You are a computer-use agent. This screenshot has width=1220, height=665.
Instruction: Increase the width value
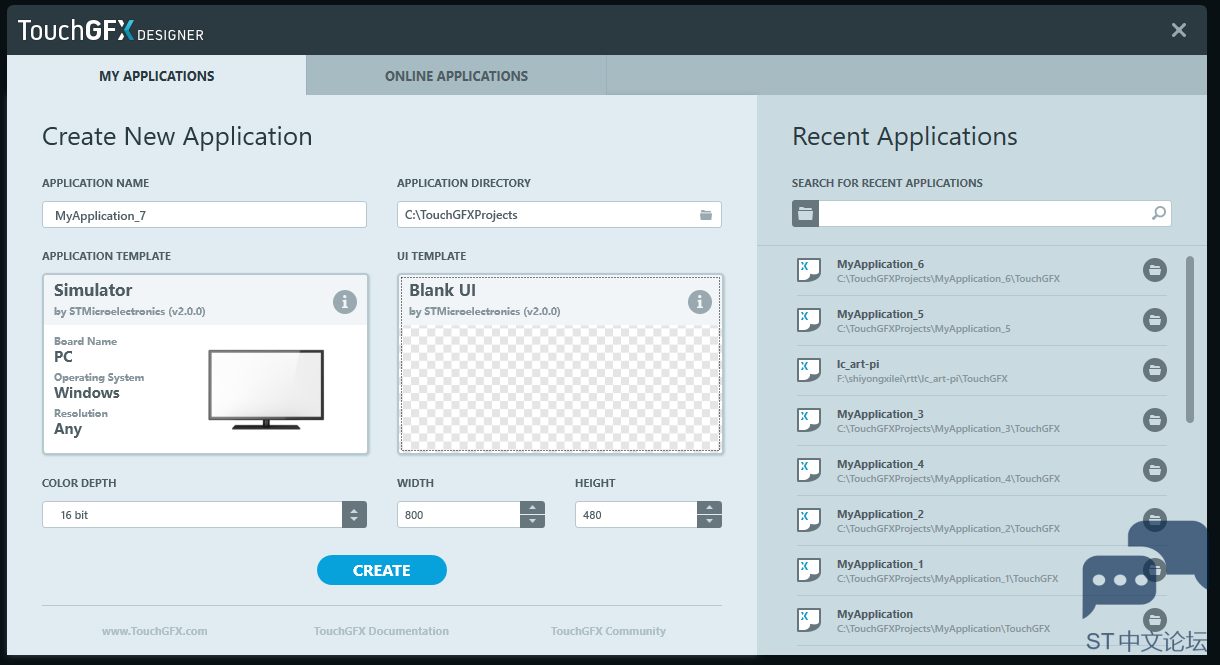[x=533, y=508]
